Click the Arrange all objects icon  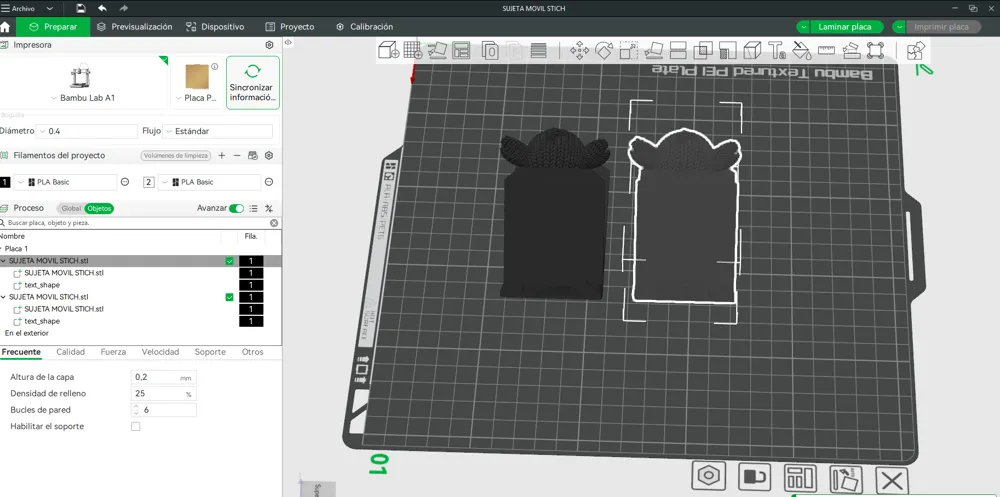(x=461, y=50)
